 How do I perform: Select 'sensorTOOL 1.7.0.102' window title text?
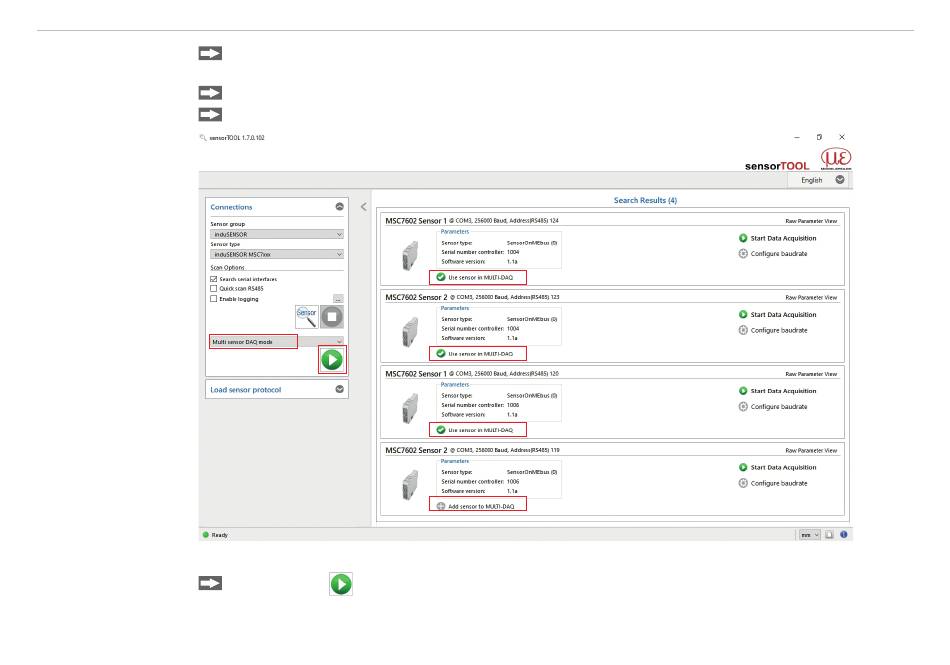[237, 137]
